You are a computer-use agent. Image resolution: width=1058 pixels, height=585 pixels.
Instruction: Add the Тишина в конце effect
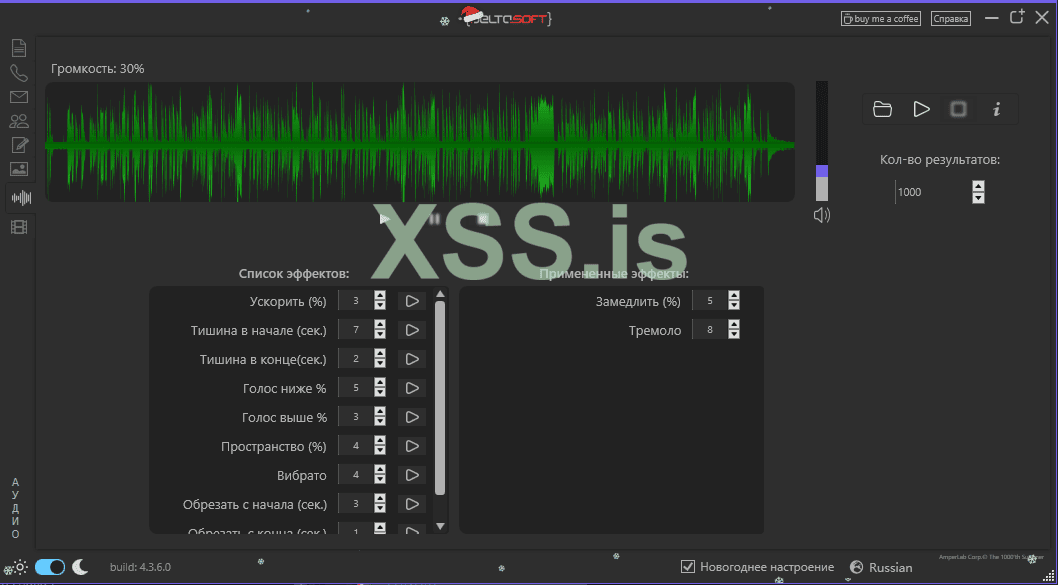click(x=412, y=359)
